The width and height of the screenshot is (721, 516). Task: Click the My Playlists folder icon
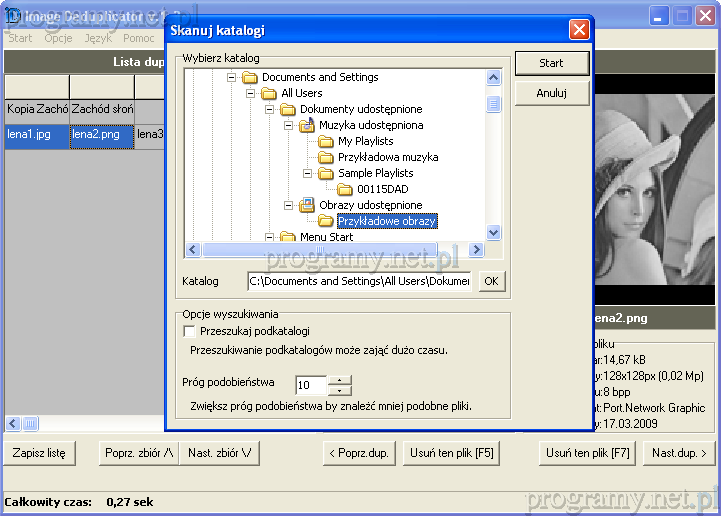[x=326, y=141]
